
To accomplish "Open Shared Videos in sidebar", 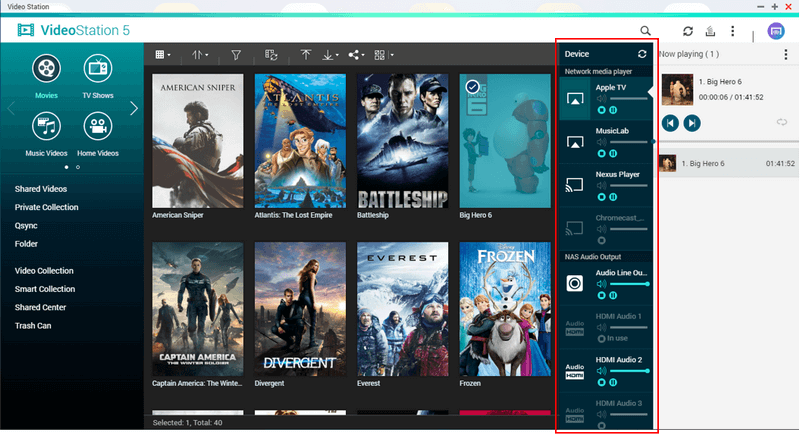I will point(41,189).
